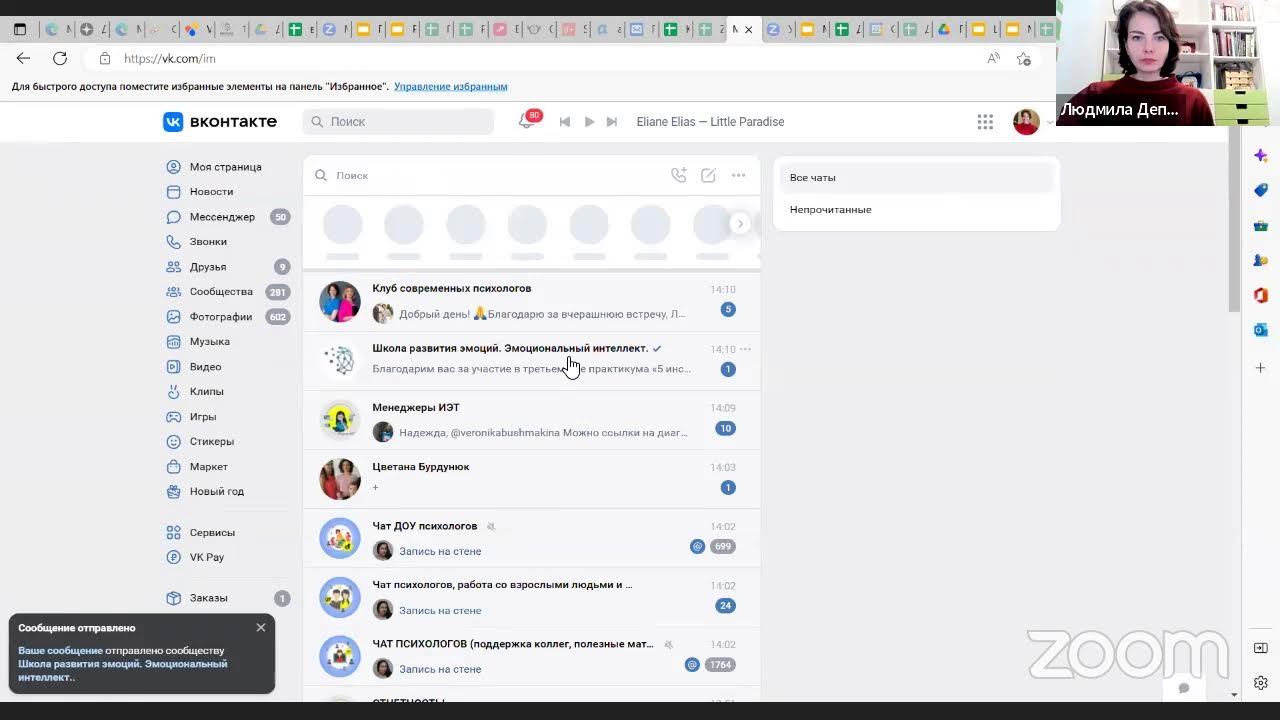Click the browser tab actions menu icon
Viewport: 1280px width, 720px height.
click(19, 30)
